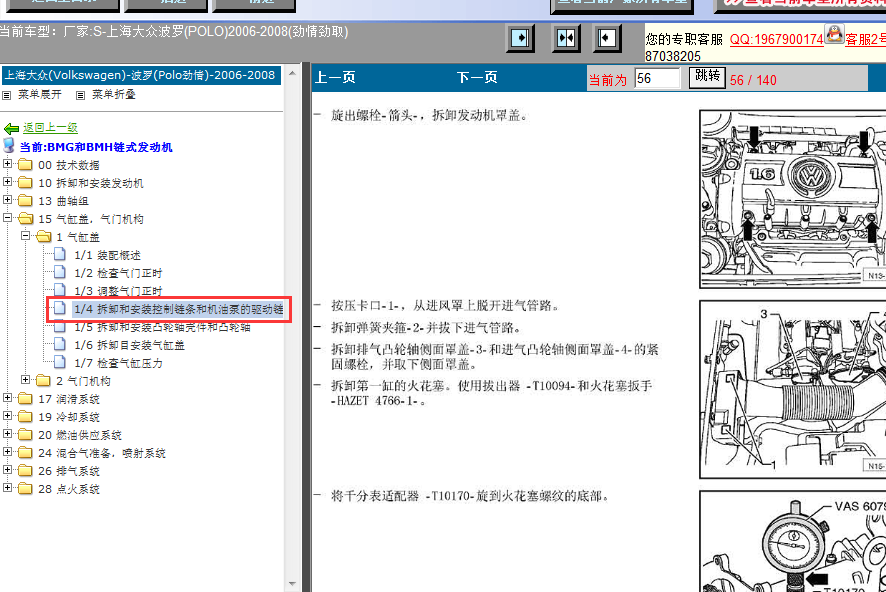
Task: Click the 菜单展开 label
Action: (40, 94)
